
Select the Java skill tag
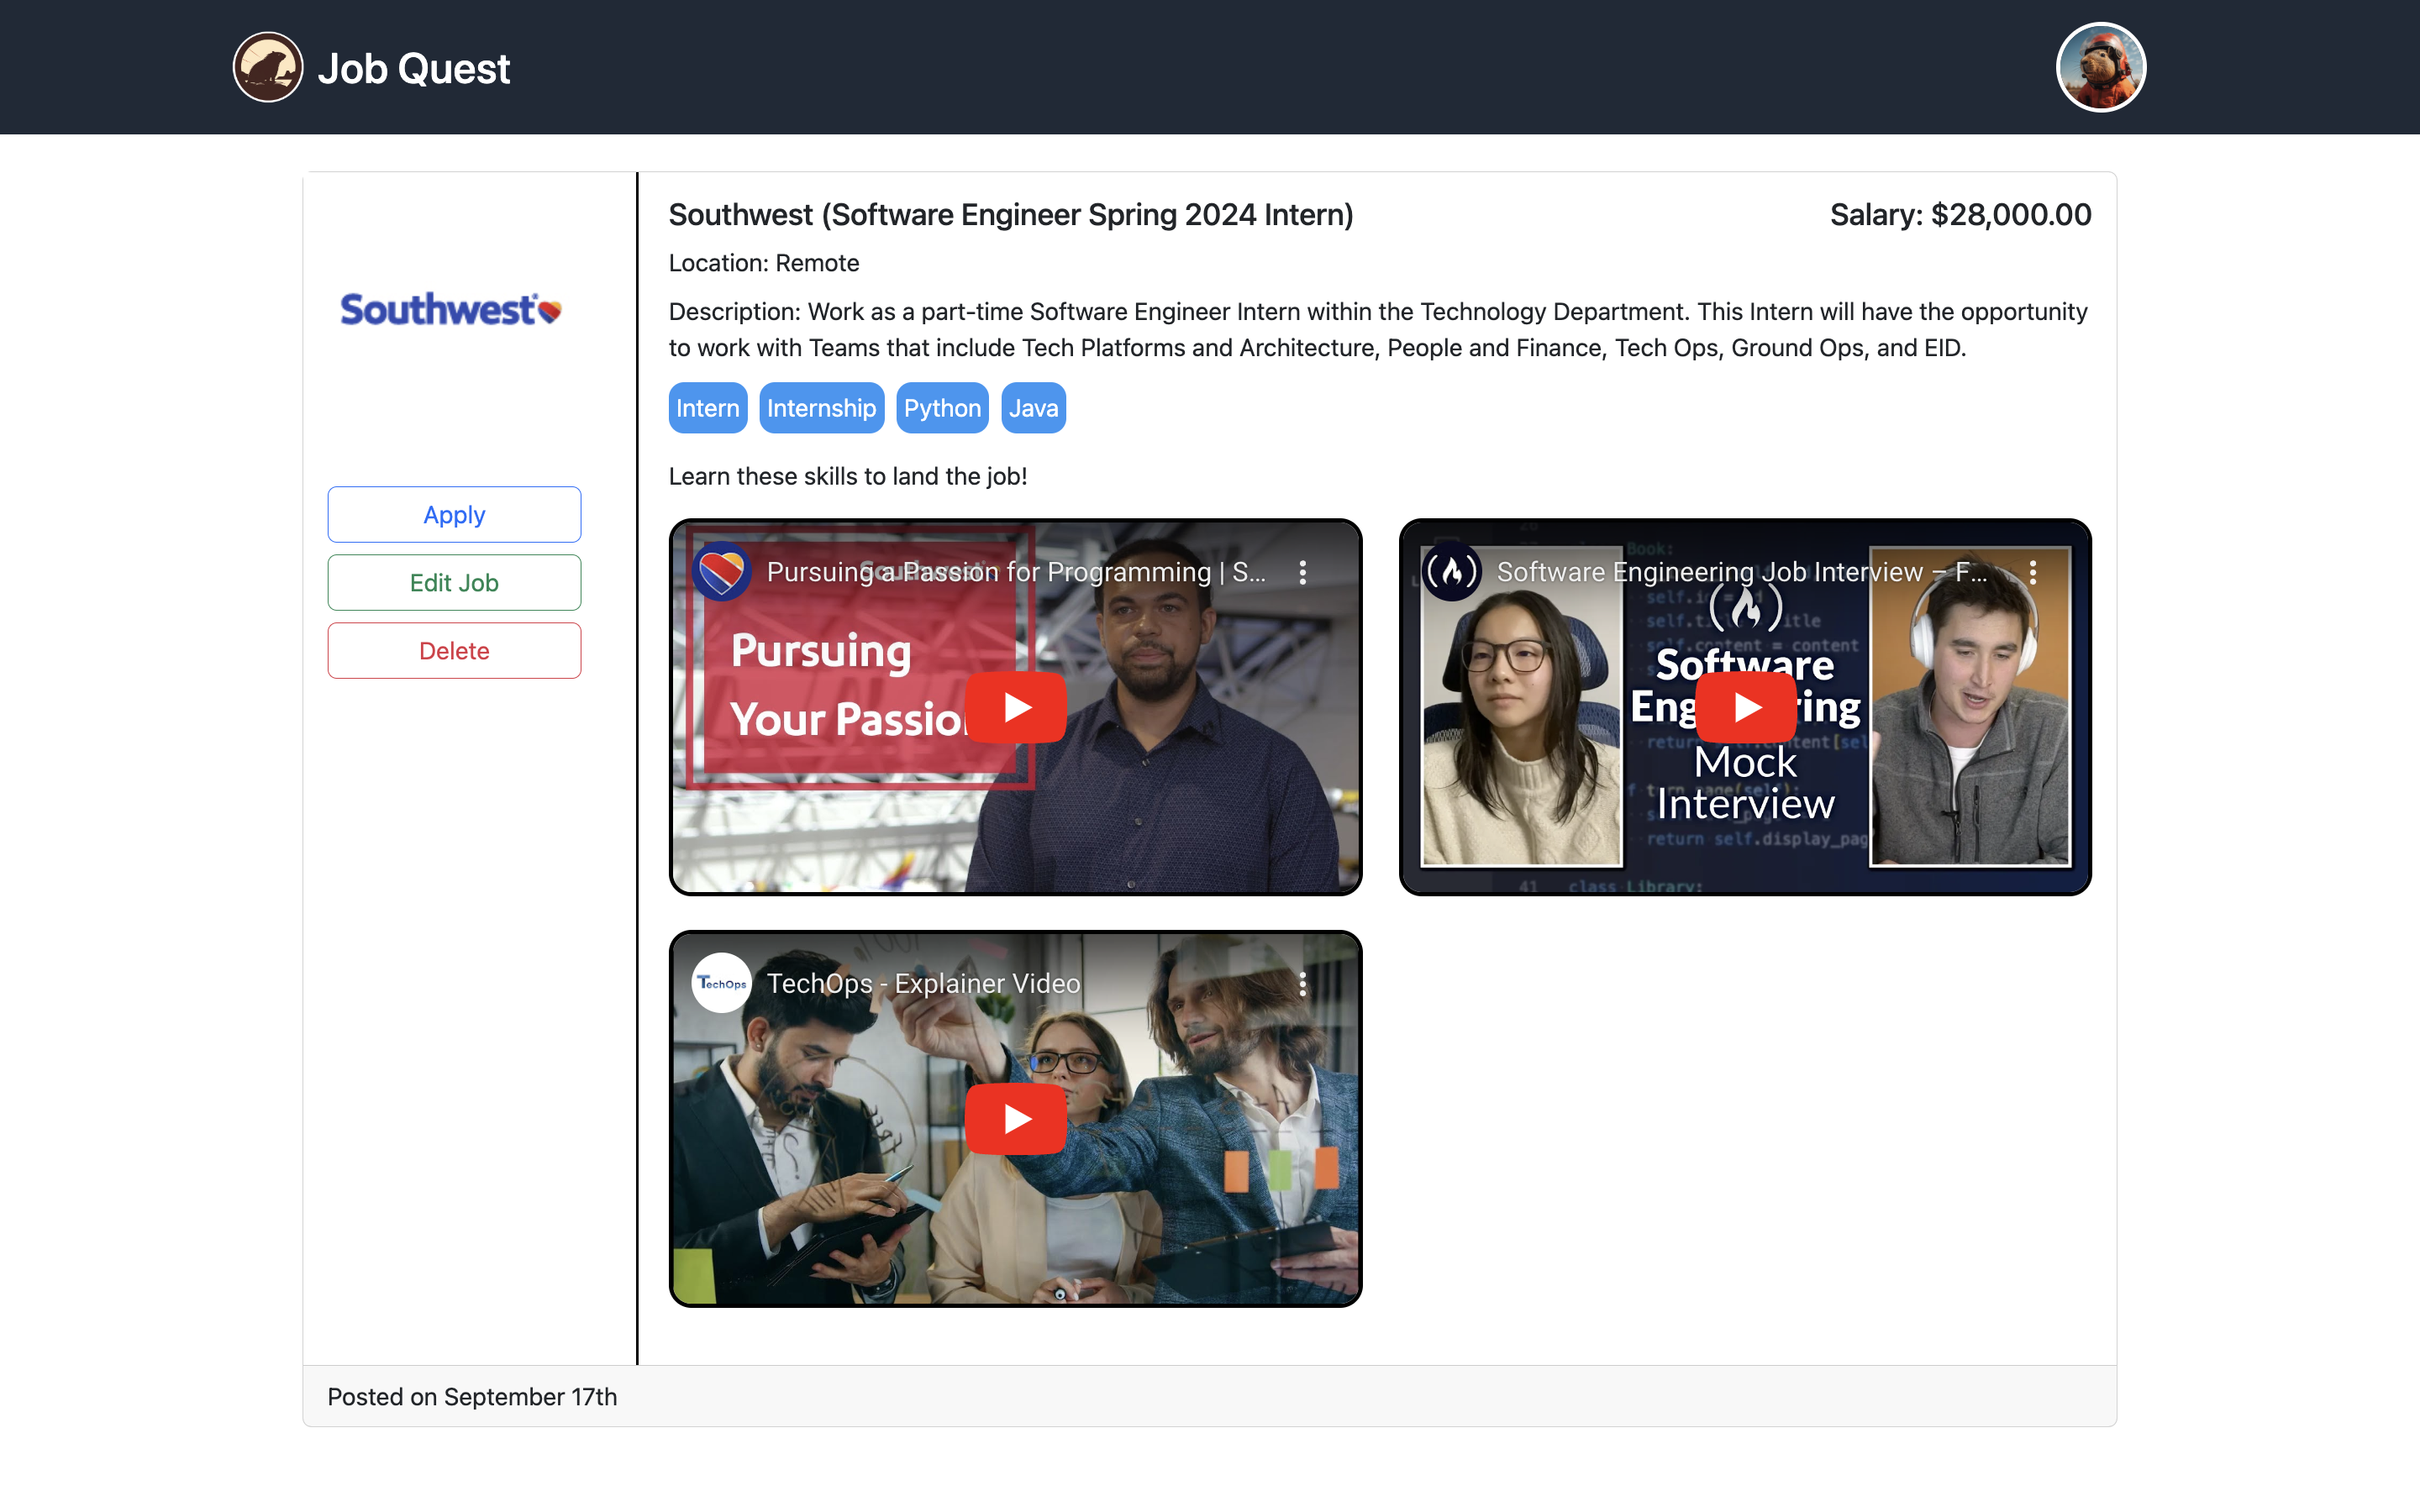[x=1033, y=408]
